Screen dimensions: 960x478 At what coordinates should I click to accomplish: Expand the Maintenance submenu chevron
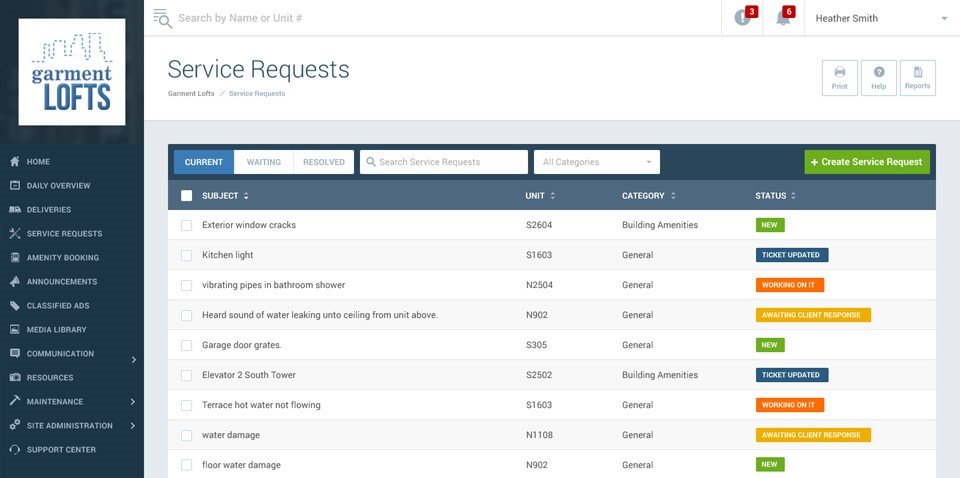tap(133, 401)
